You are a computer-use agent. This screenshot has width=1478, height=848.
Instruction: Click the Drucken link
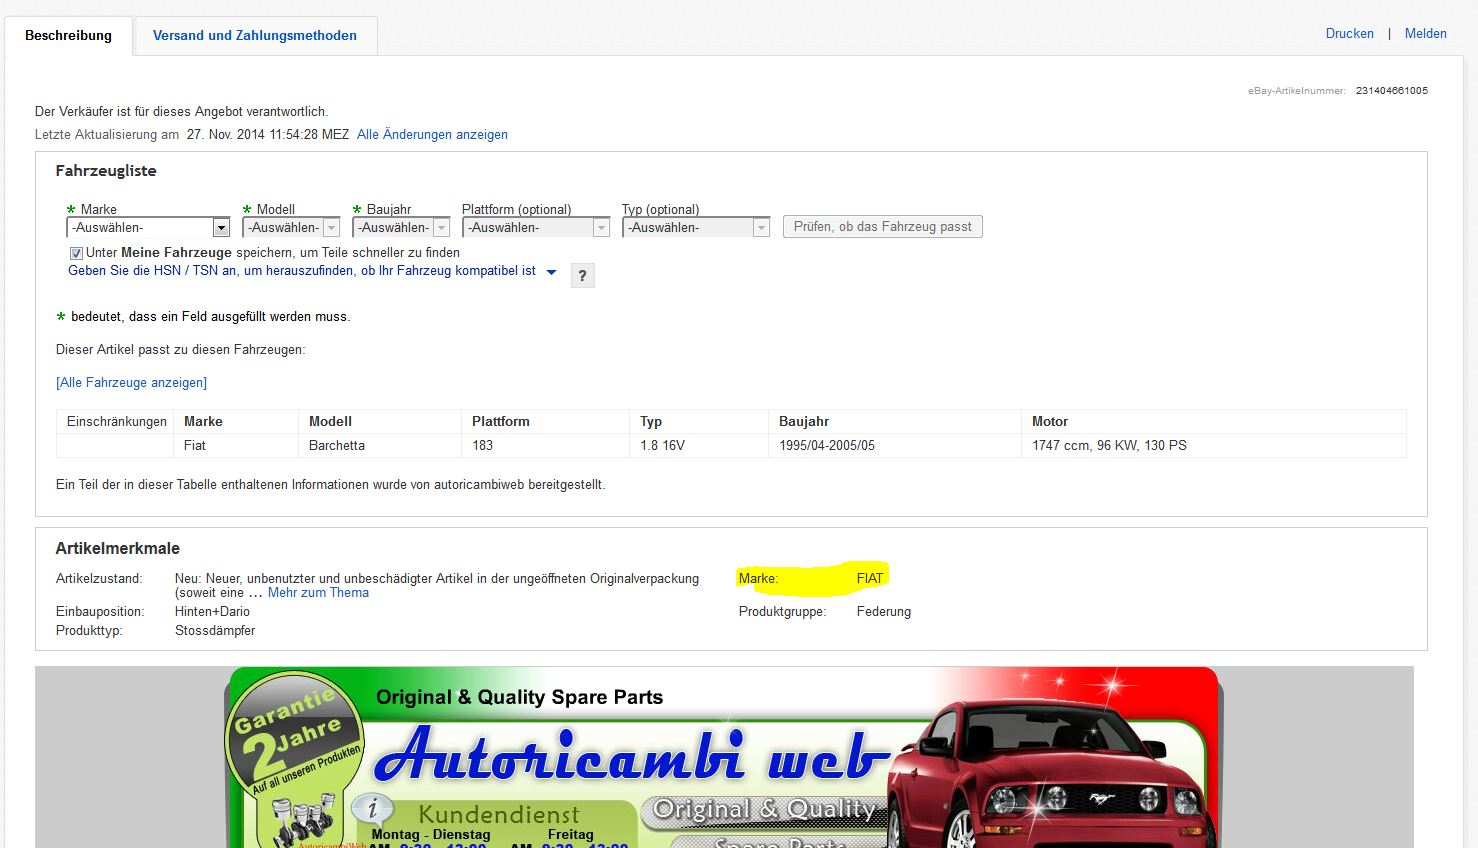(x=1350, y=33)
